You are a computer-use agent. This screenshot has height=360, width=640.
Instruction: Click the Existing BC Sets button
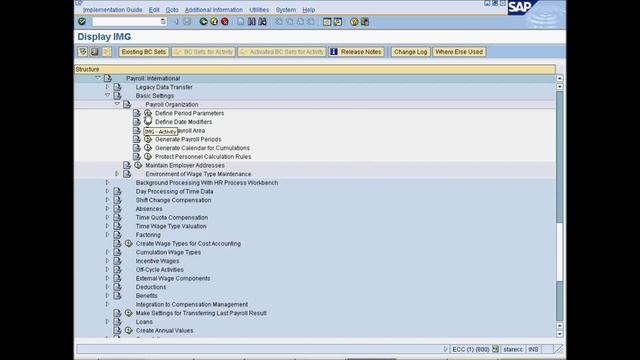(x=144, y=52)
